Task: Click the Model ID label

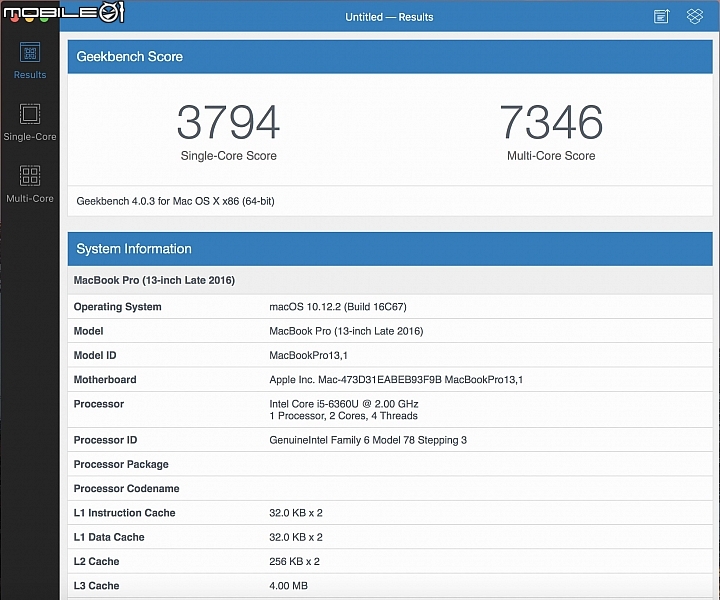Action: tap(95, 355)
